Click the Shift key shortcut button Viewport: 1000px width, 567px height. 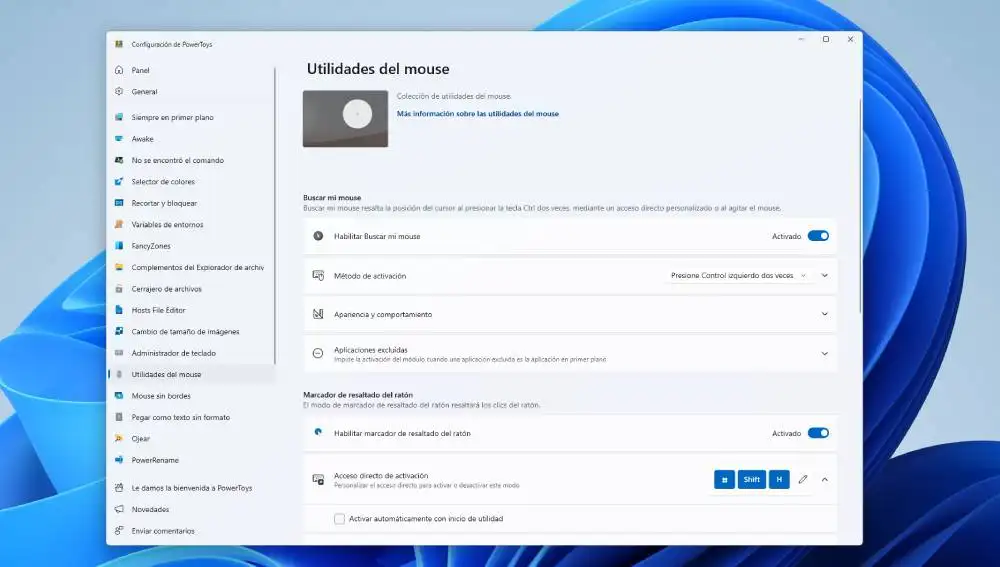point(751,480)
